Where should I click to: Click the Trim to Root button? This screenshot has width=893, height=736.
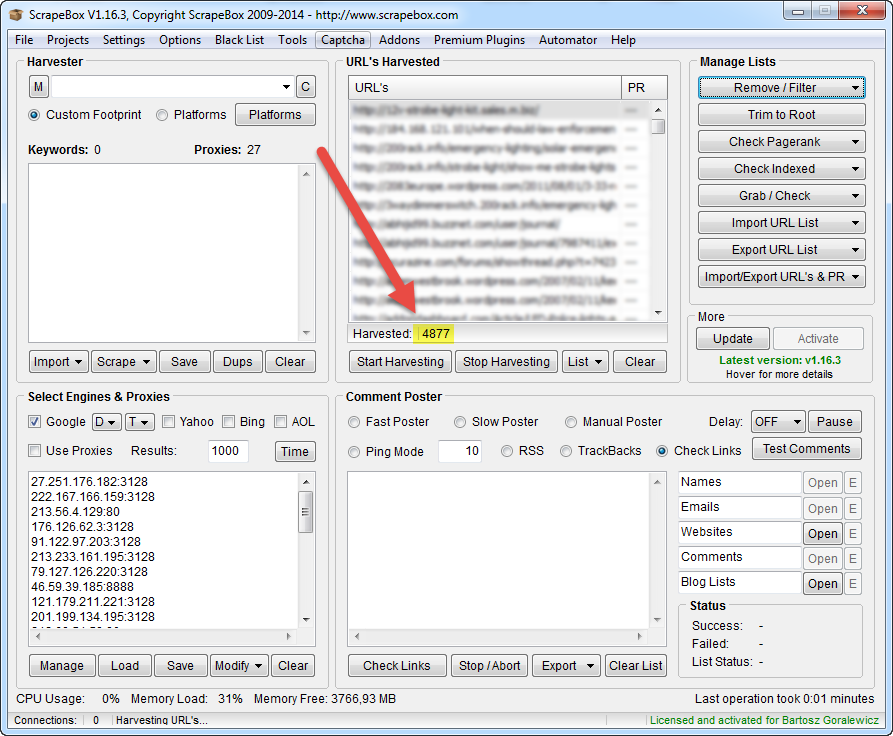click(x=781, y=115)
